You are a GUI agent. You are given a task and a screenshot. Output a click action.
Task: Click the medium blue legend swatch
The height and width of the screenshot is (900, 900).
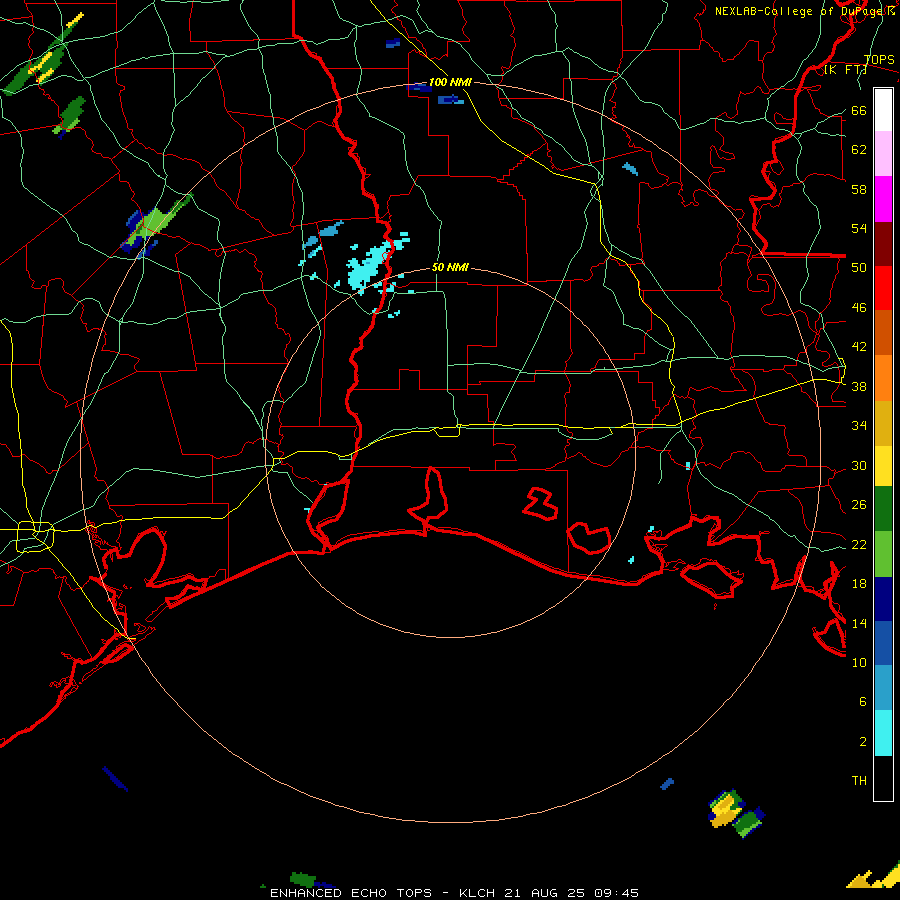pos(883,643)
